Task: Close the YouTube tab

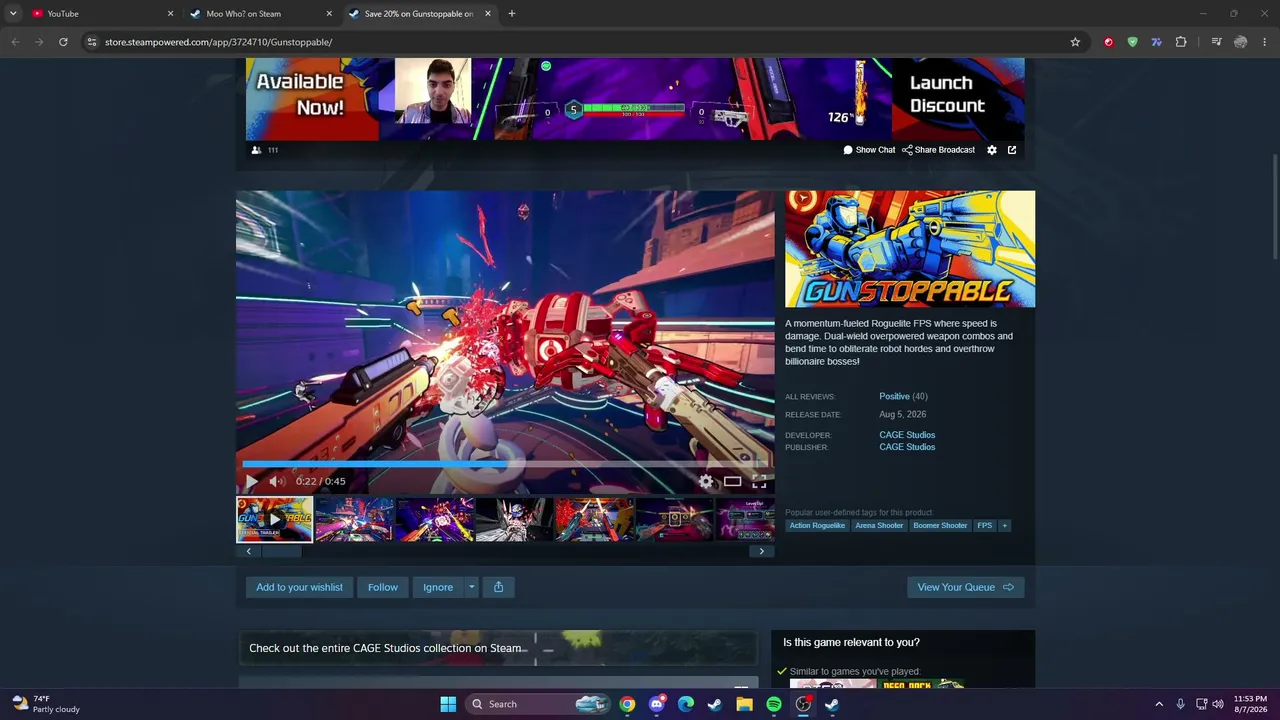Action: pyautogui.click(x=170, y=14)
